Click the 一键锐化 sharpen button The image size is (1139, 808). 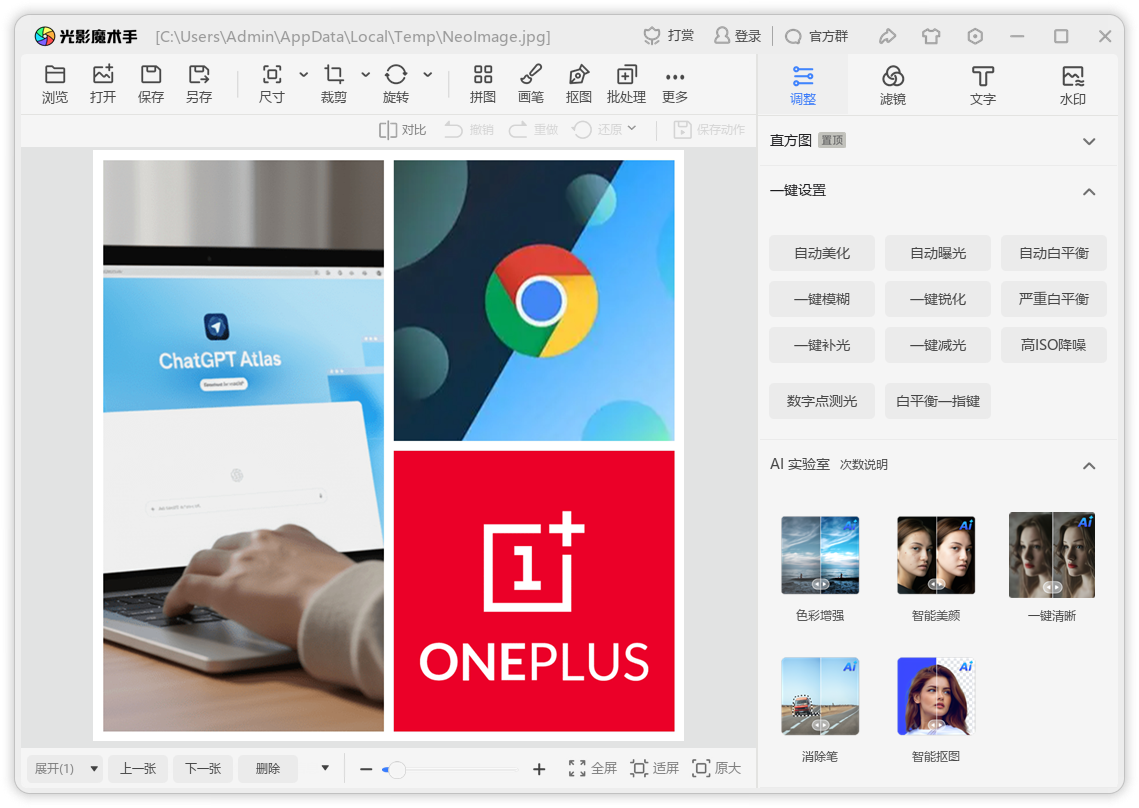[x=938, y=298]
